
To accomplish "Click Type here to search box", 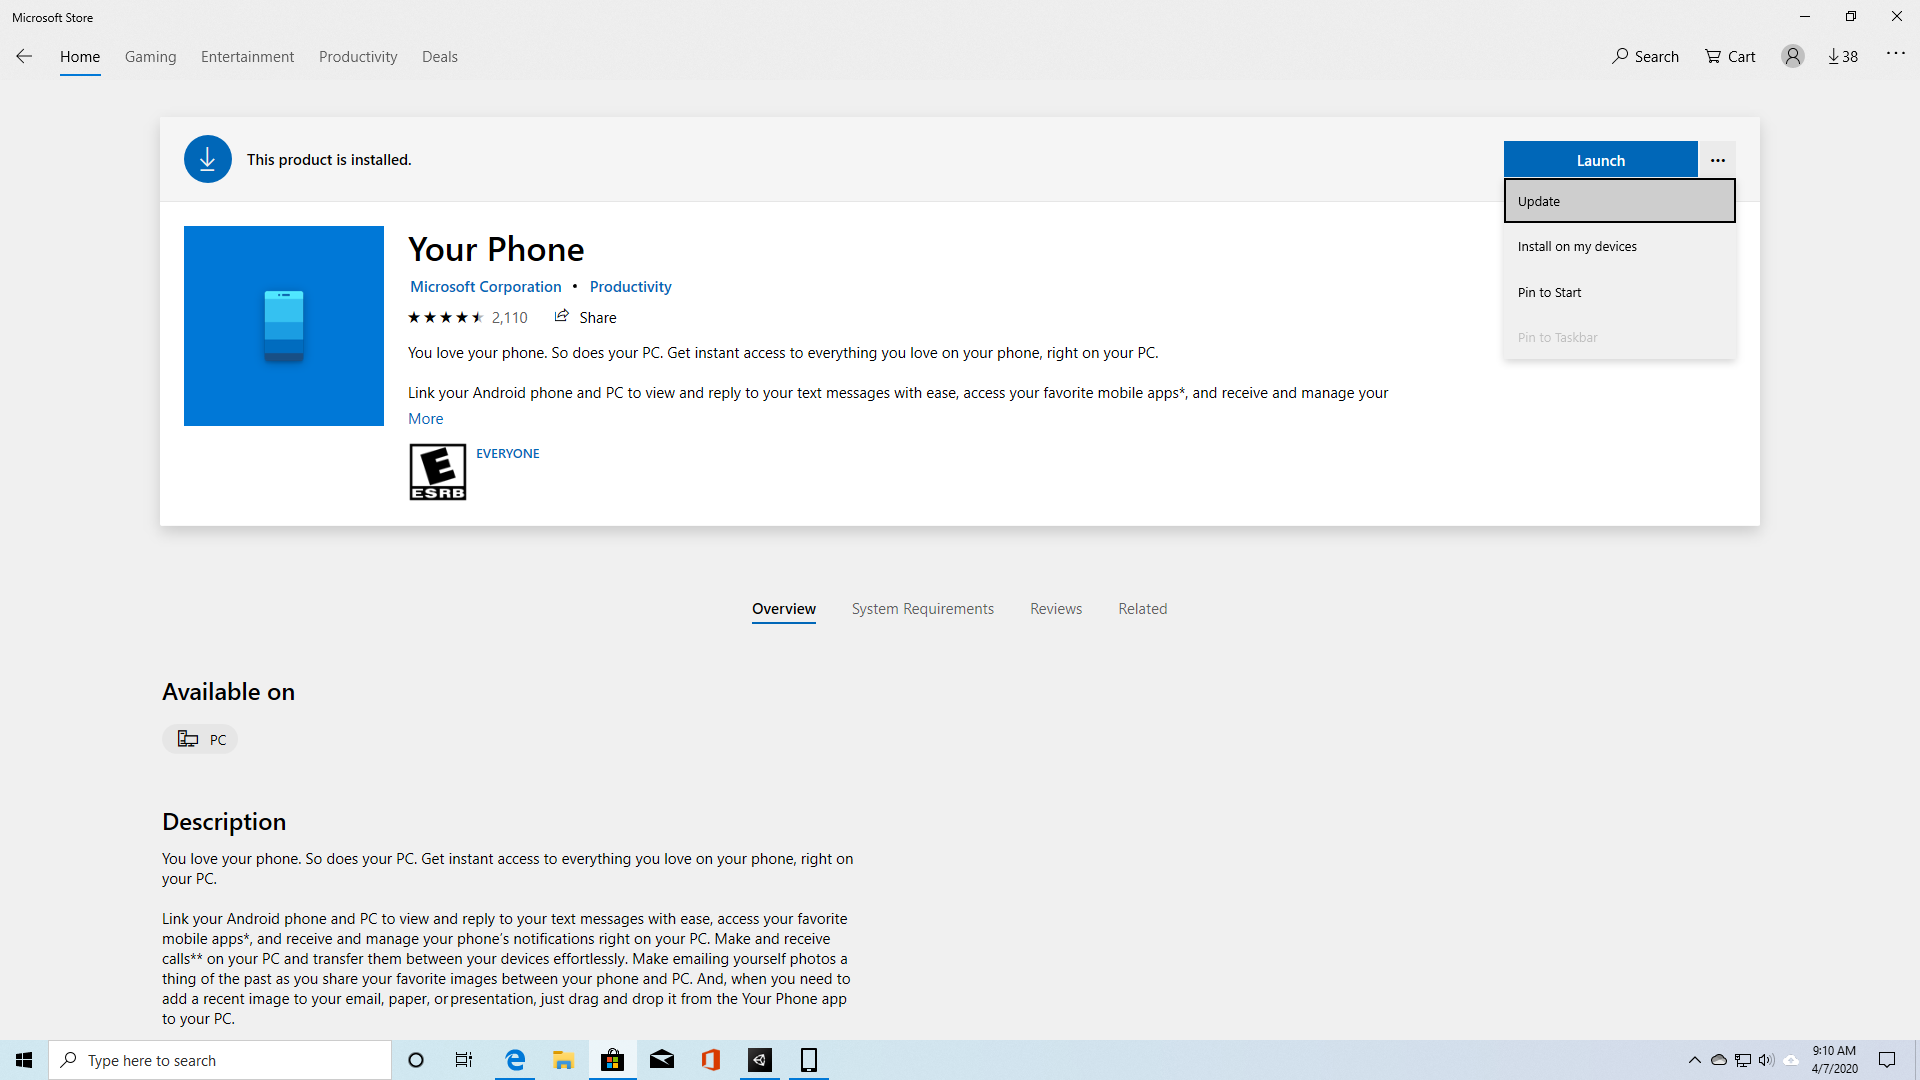I will (220, 1060).
